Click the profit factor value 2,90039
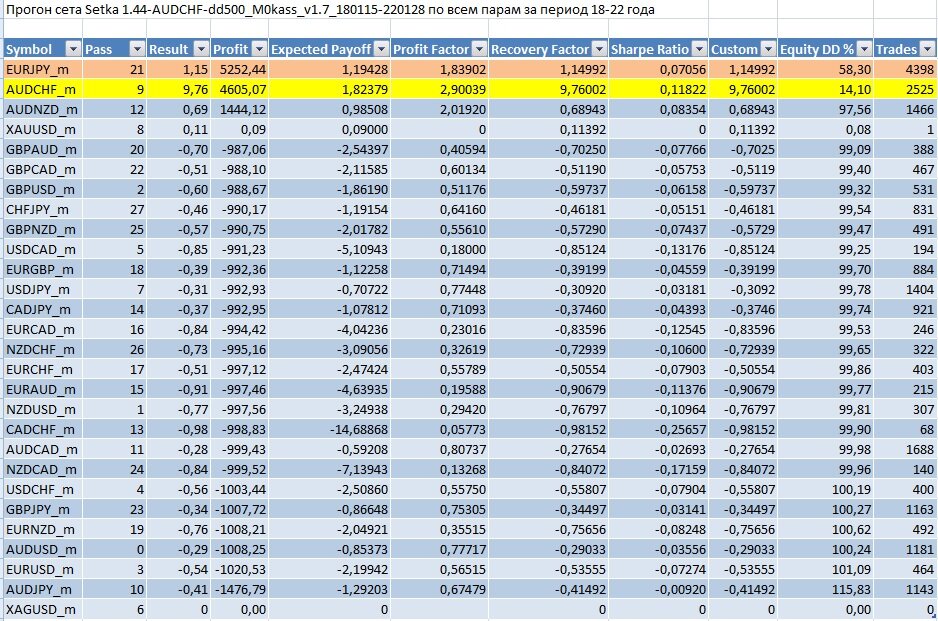 (x=463, y=90)
